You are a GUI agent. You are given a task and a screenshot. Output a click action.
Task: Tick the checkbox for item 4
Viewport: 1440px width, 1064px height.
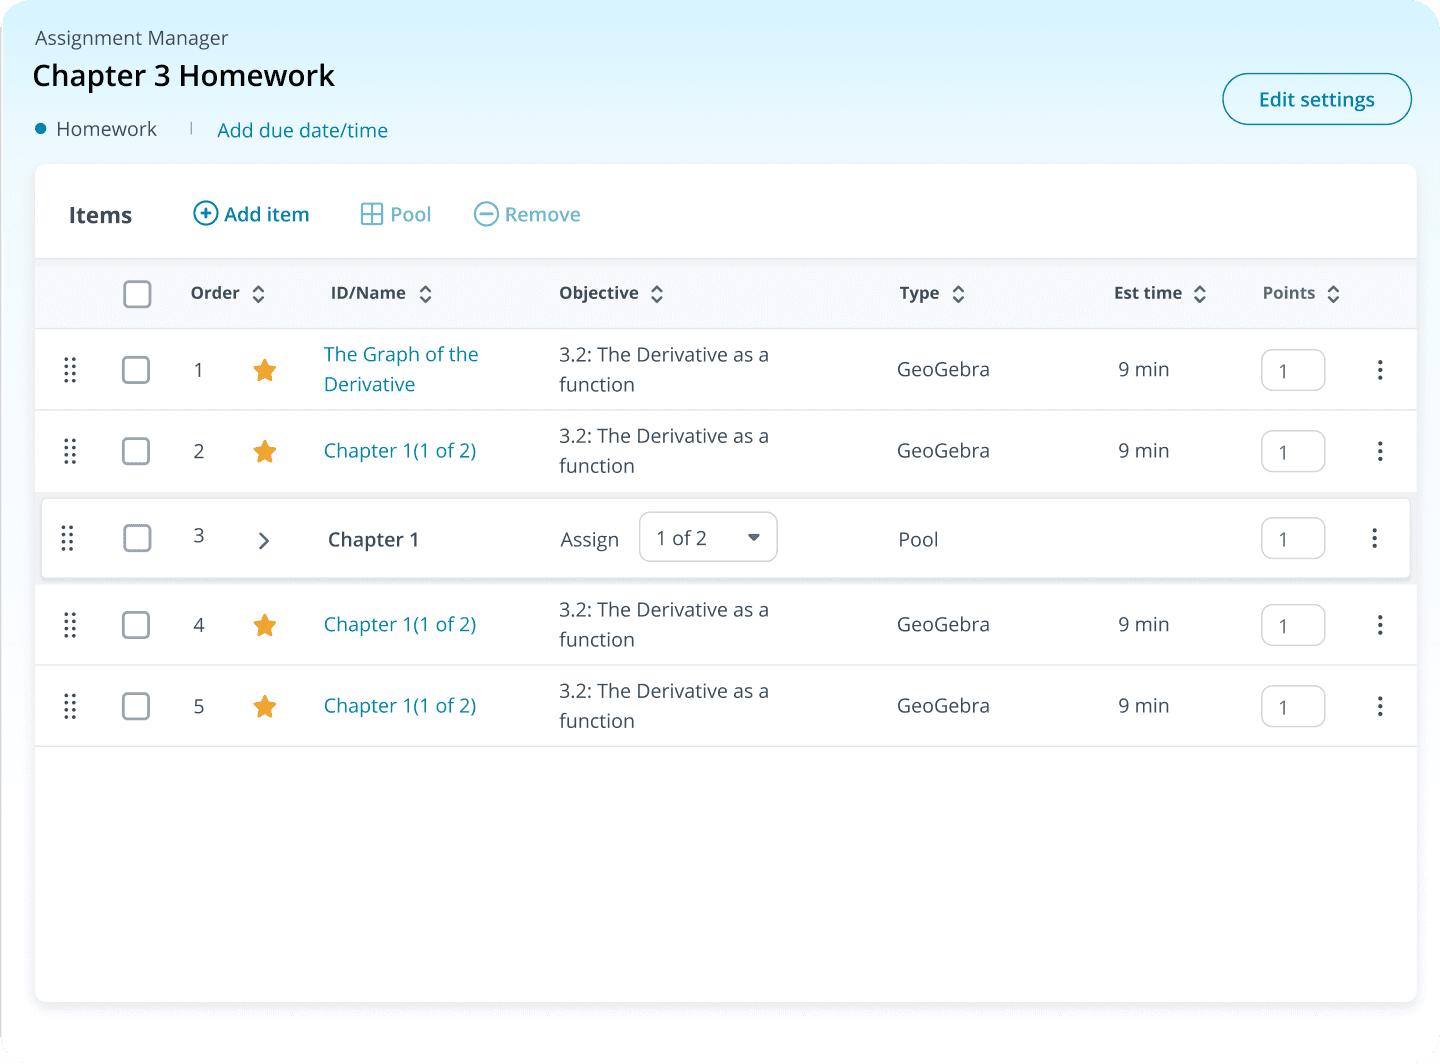[x=136, y=625]
